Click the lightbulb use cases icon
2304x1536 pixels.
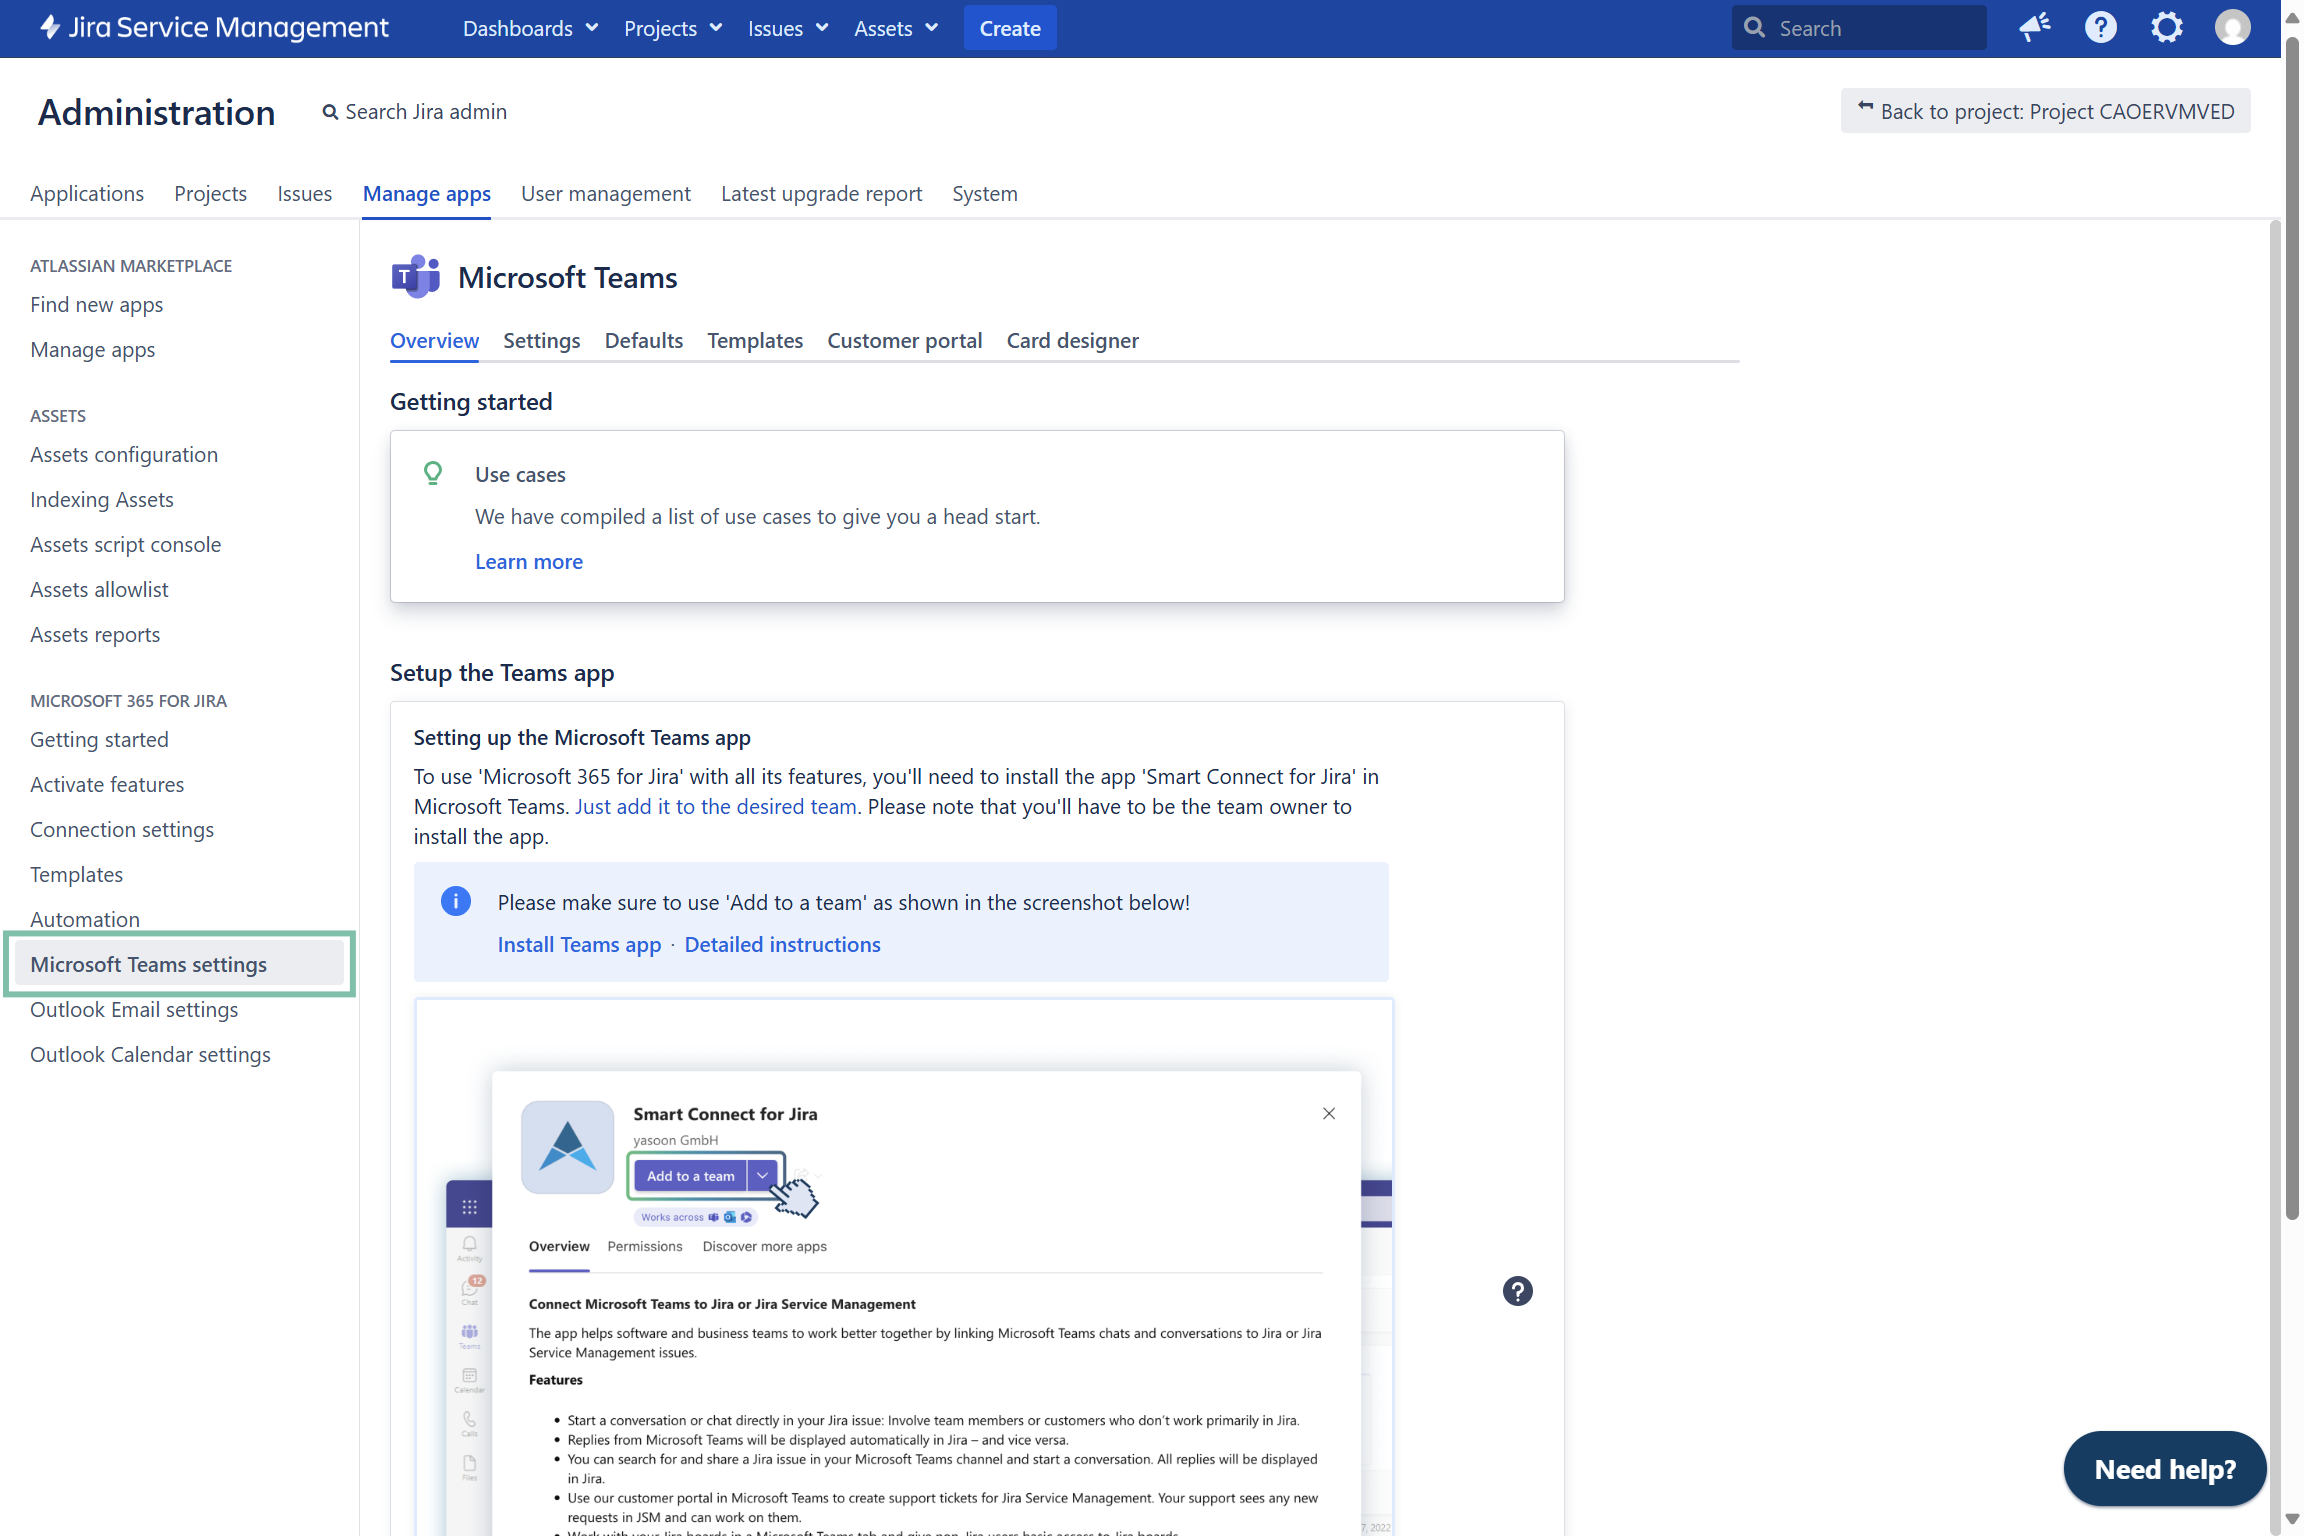(x=433, y=473)
